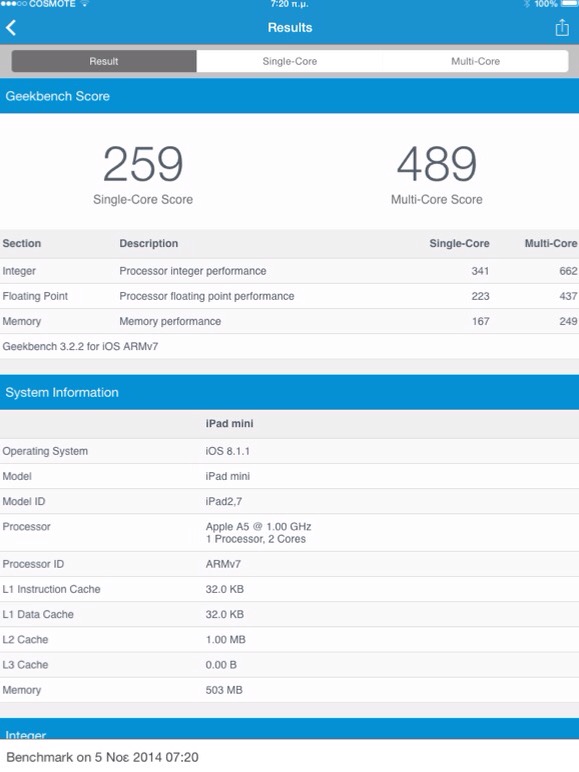The image size is (579, 772).
Task: Select the Processor Apple A5 row
Action: (x=290, y=533)
